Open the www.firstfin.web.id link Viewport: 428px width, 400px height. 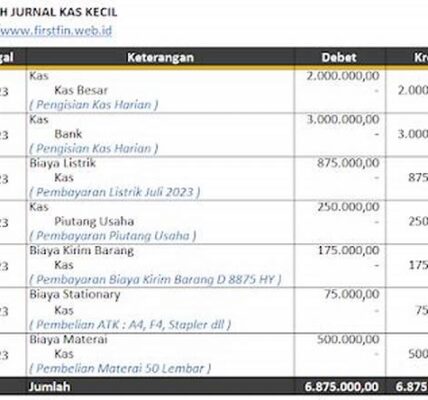click(55, 31)
